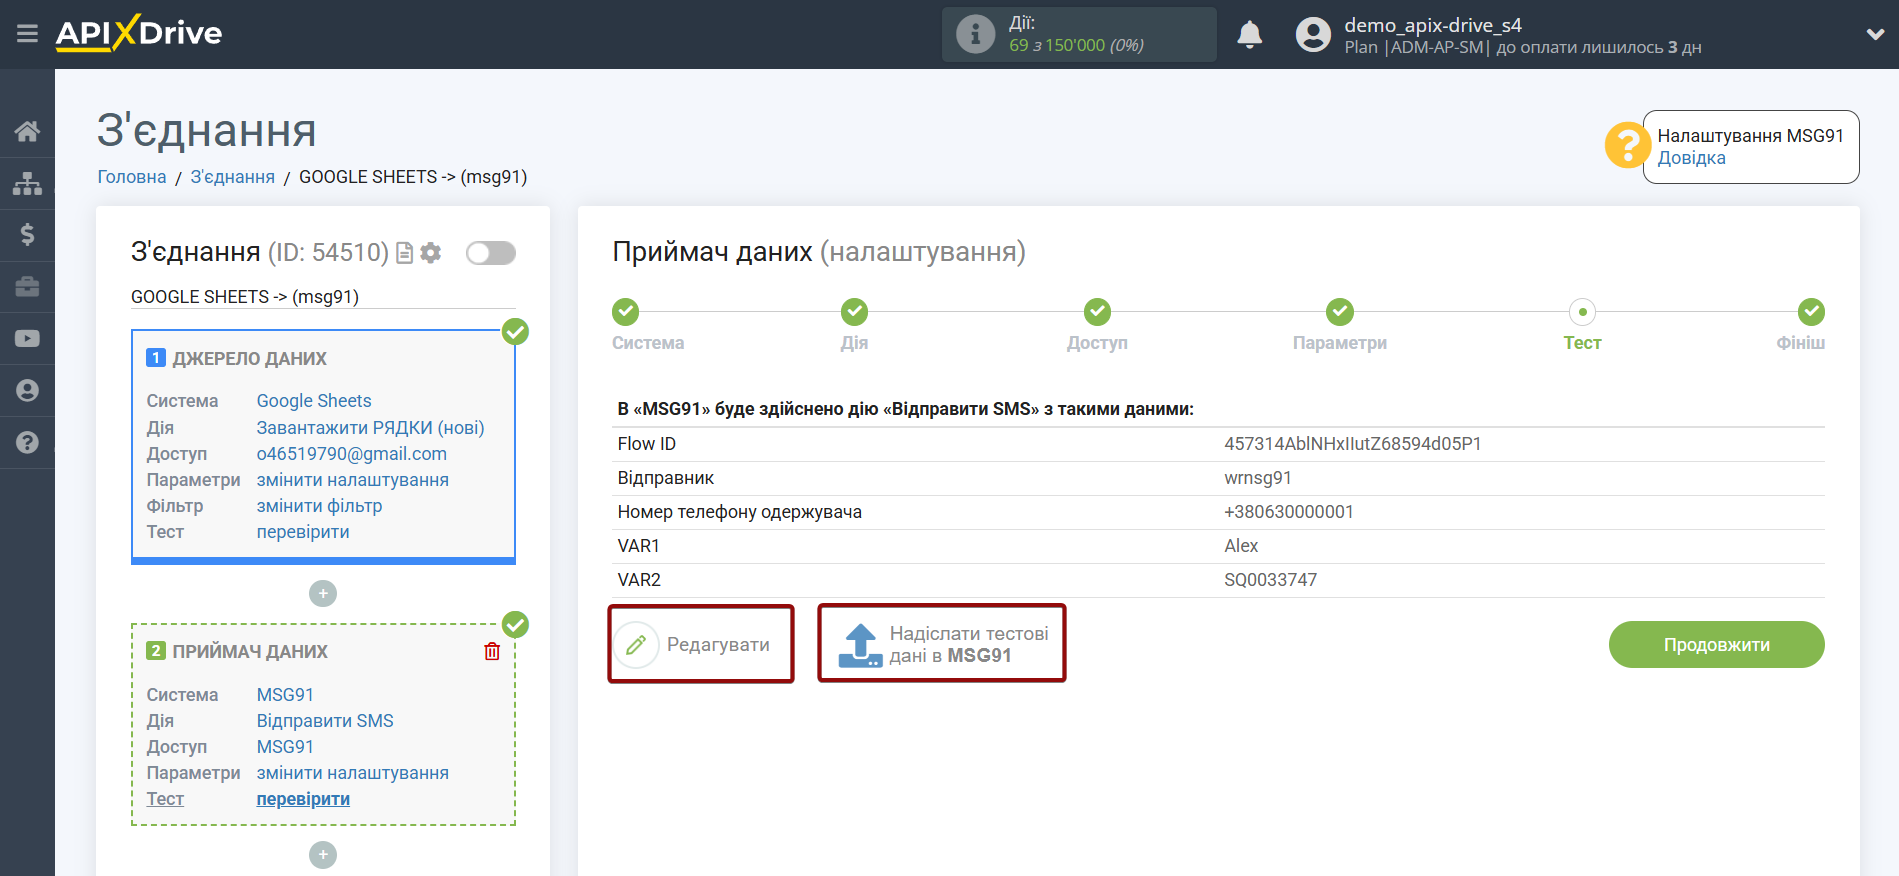This screenshot has width=1899, height=876.
Task: Open receiver MSG91 system link
Action: click(x=285, y=695)
